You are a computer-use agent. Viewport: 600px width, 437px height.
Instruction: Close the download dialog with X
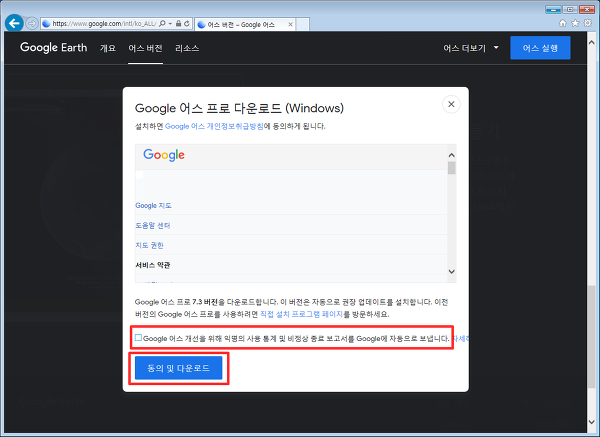click(x=451, y=104)
